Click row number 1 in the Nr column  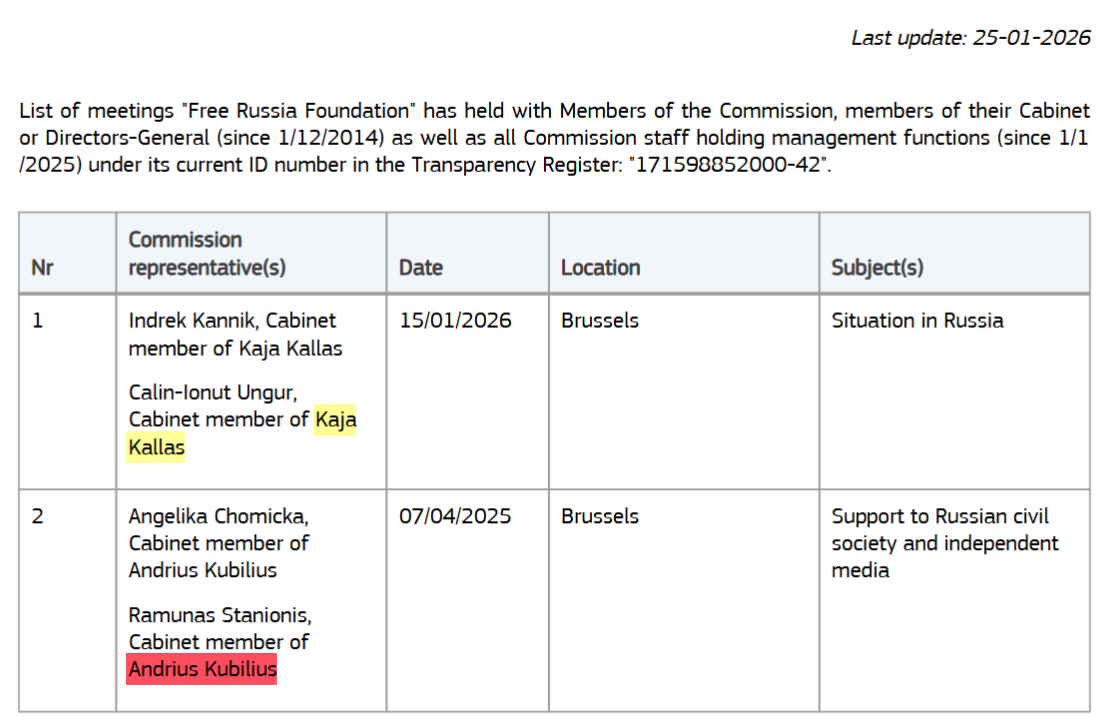(x=38, y=321)
